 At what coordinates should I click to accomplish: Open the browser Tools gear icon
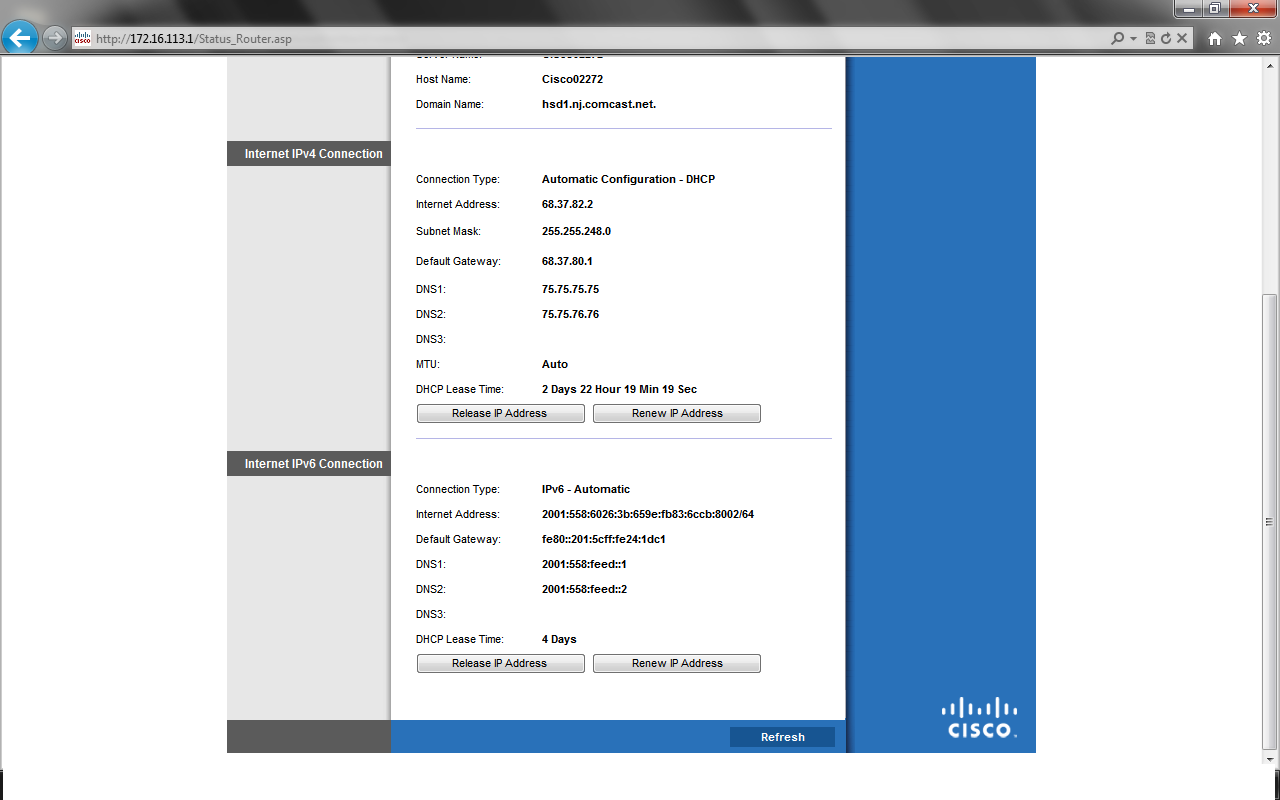(x=1263, y=39)
